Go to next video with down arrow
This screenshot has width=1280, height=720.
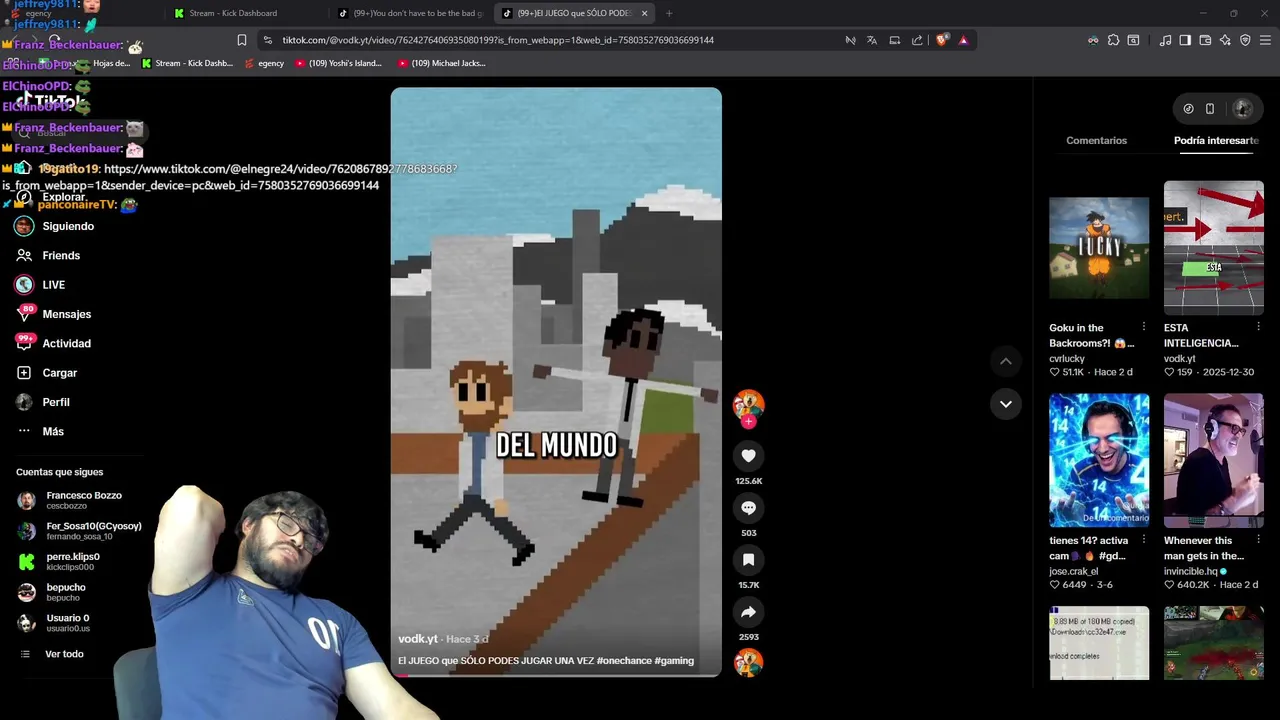(x=1006, y=404)
